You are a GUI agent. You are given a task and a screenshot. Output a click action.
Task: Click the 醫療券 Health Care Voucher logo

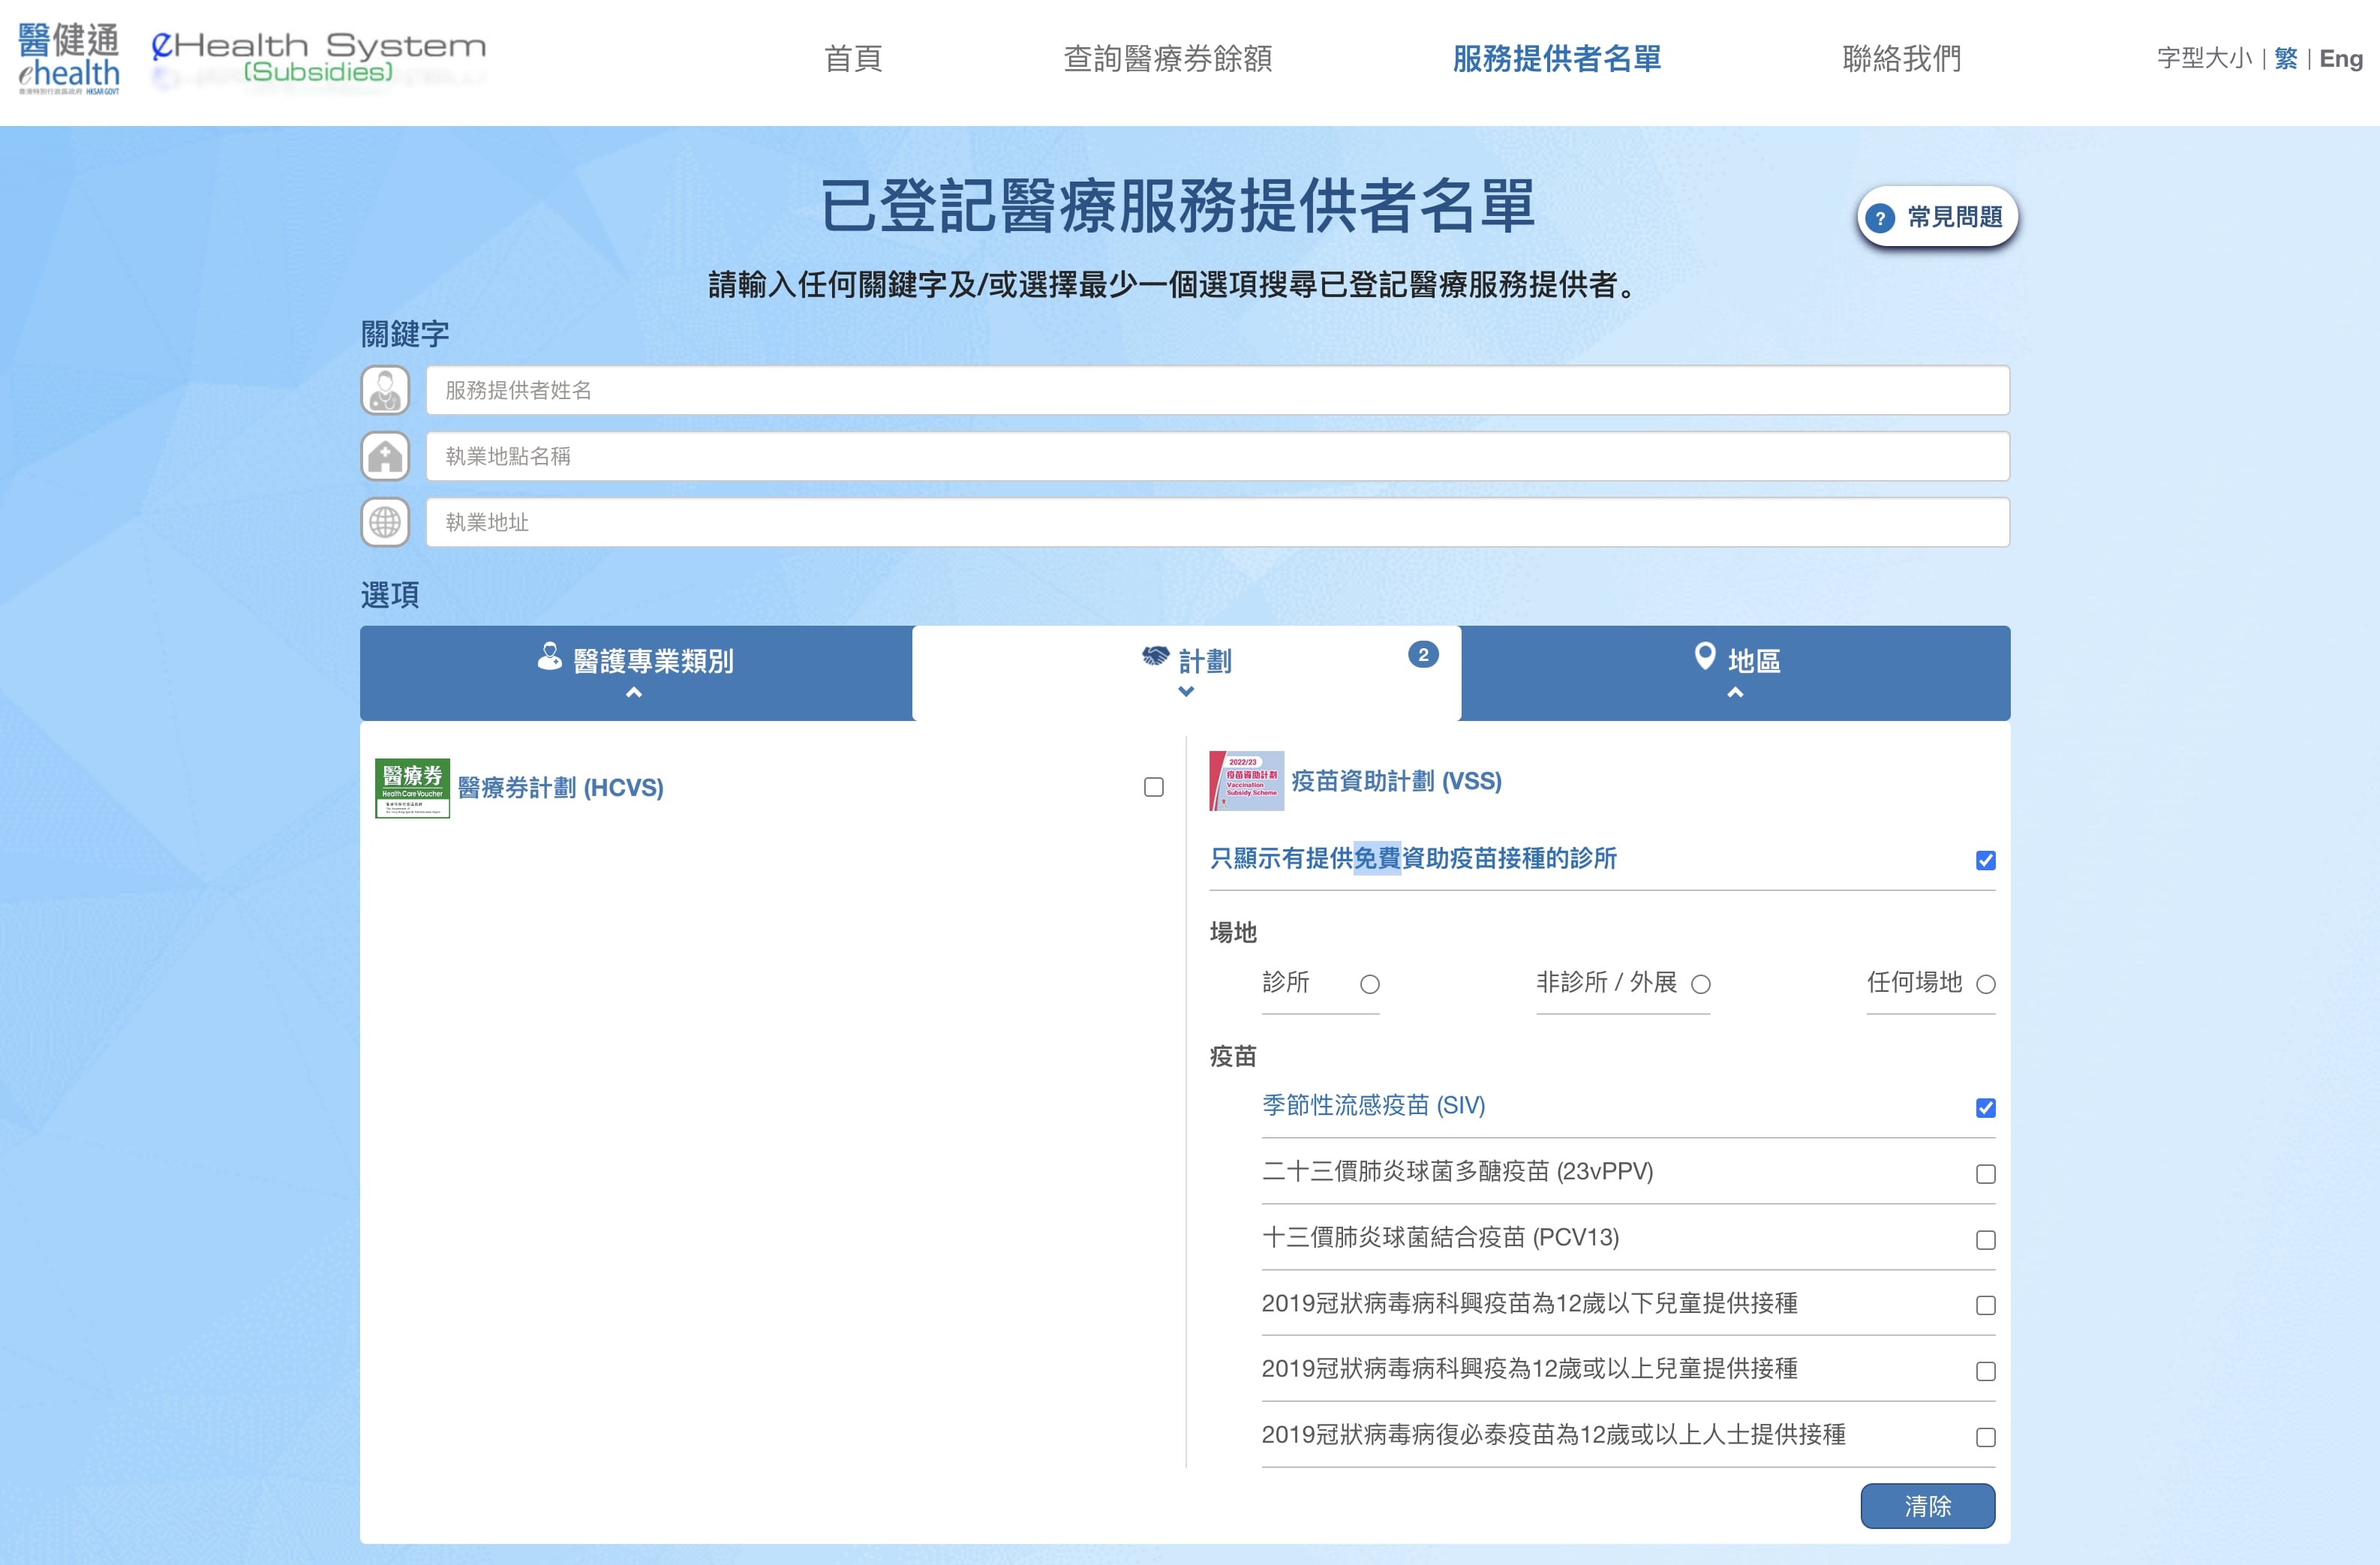pyautogui.click(x=412, y=787)
